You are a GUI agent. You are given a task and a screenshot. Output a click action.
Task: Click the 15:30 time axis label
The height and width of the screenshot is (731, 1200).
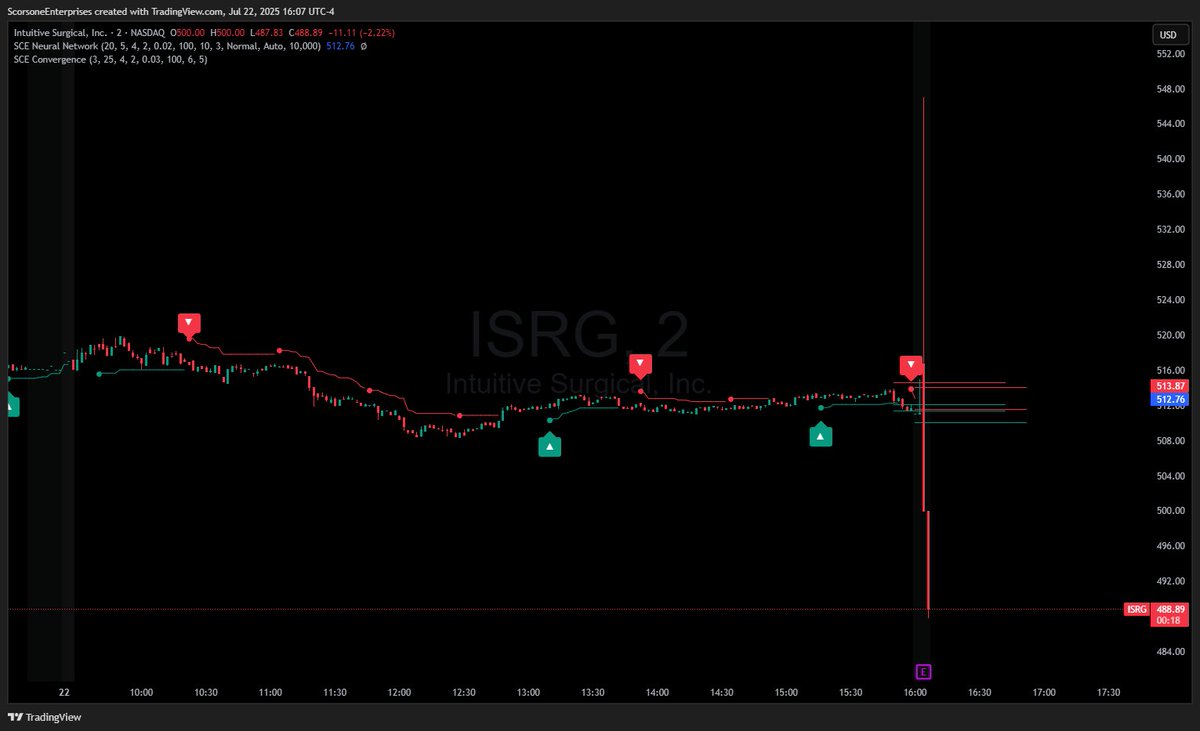(x=851, y=692)
